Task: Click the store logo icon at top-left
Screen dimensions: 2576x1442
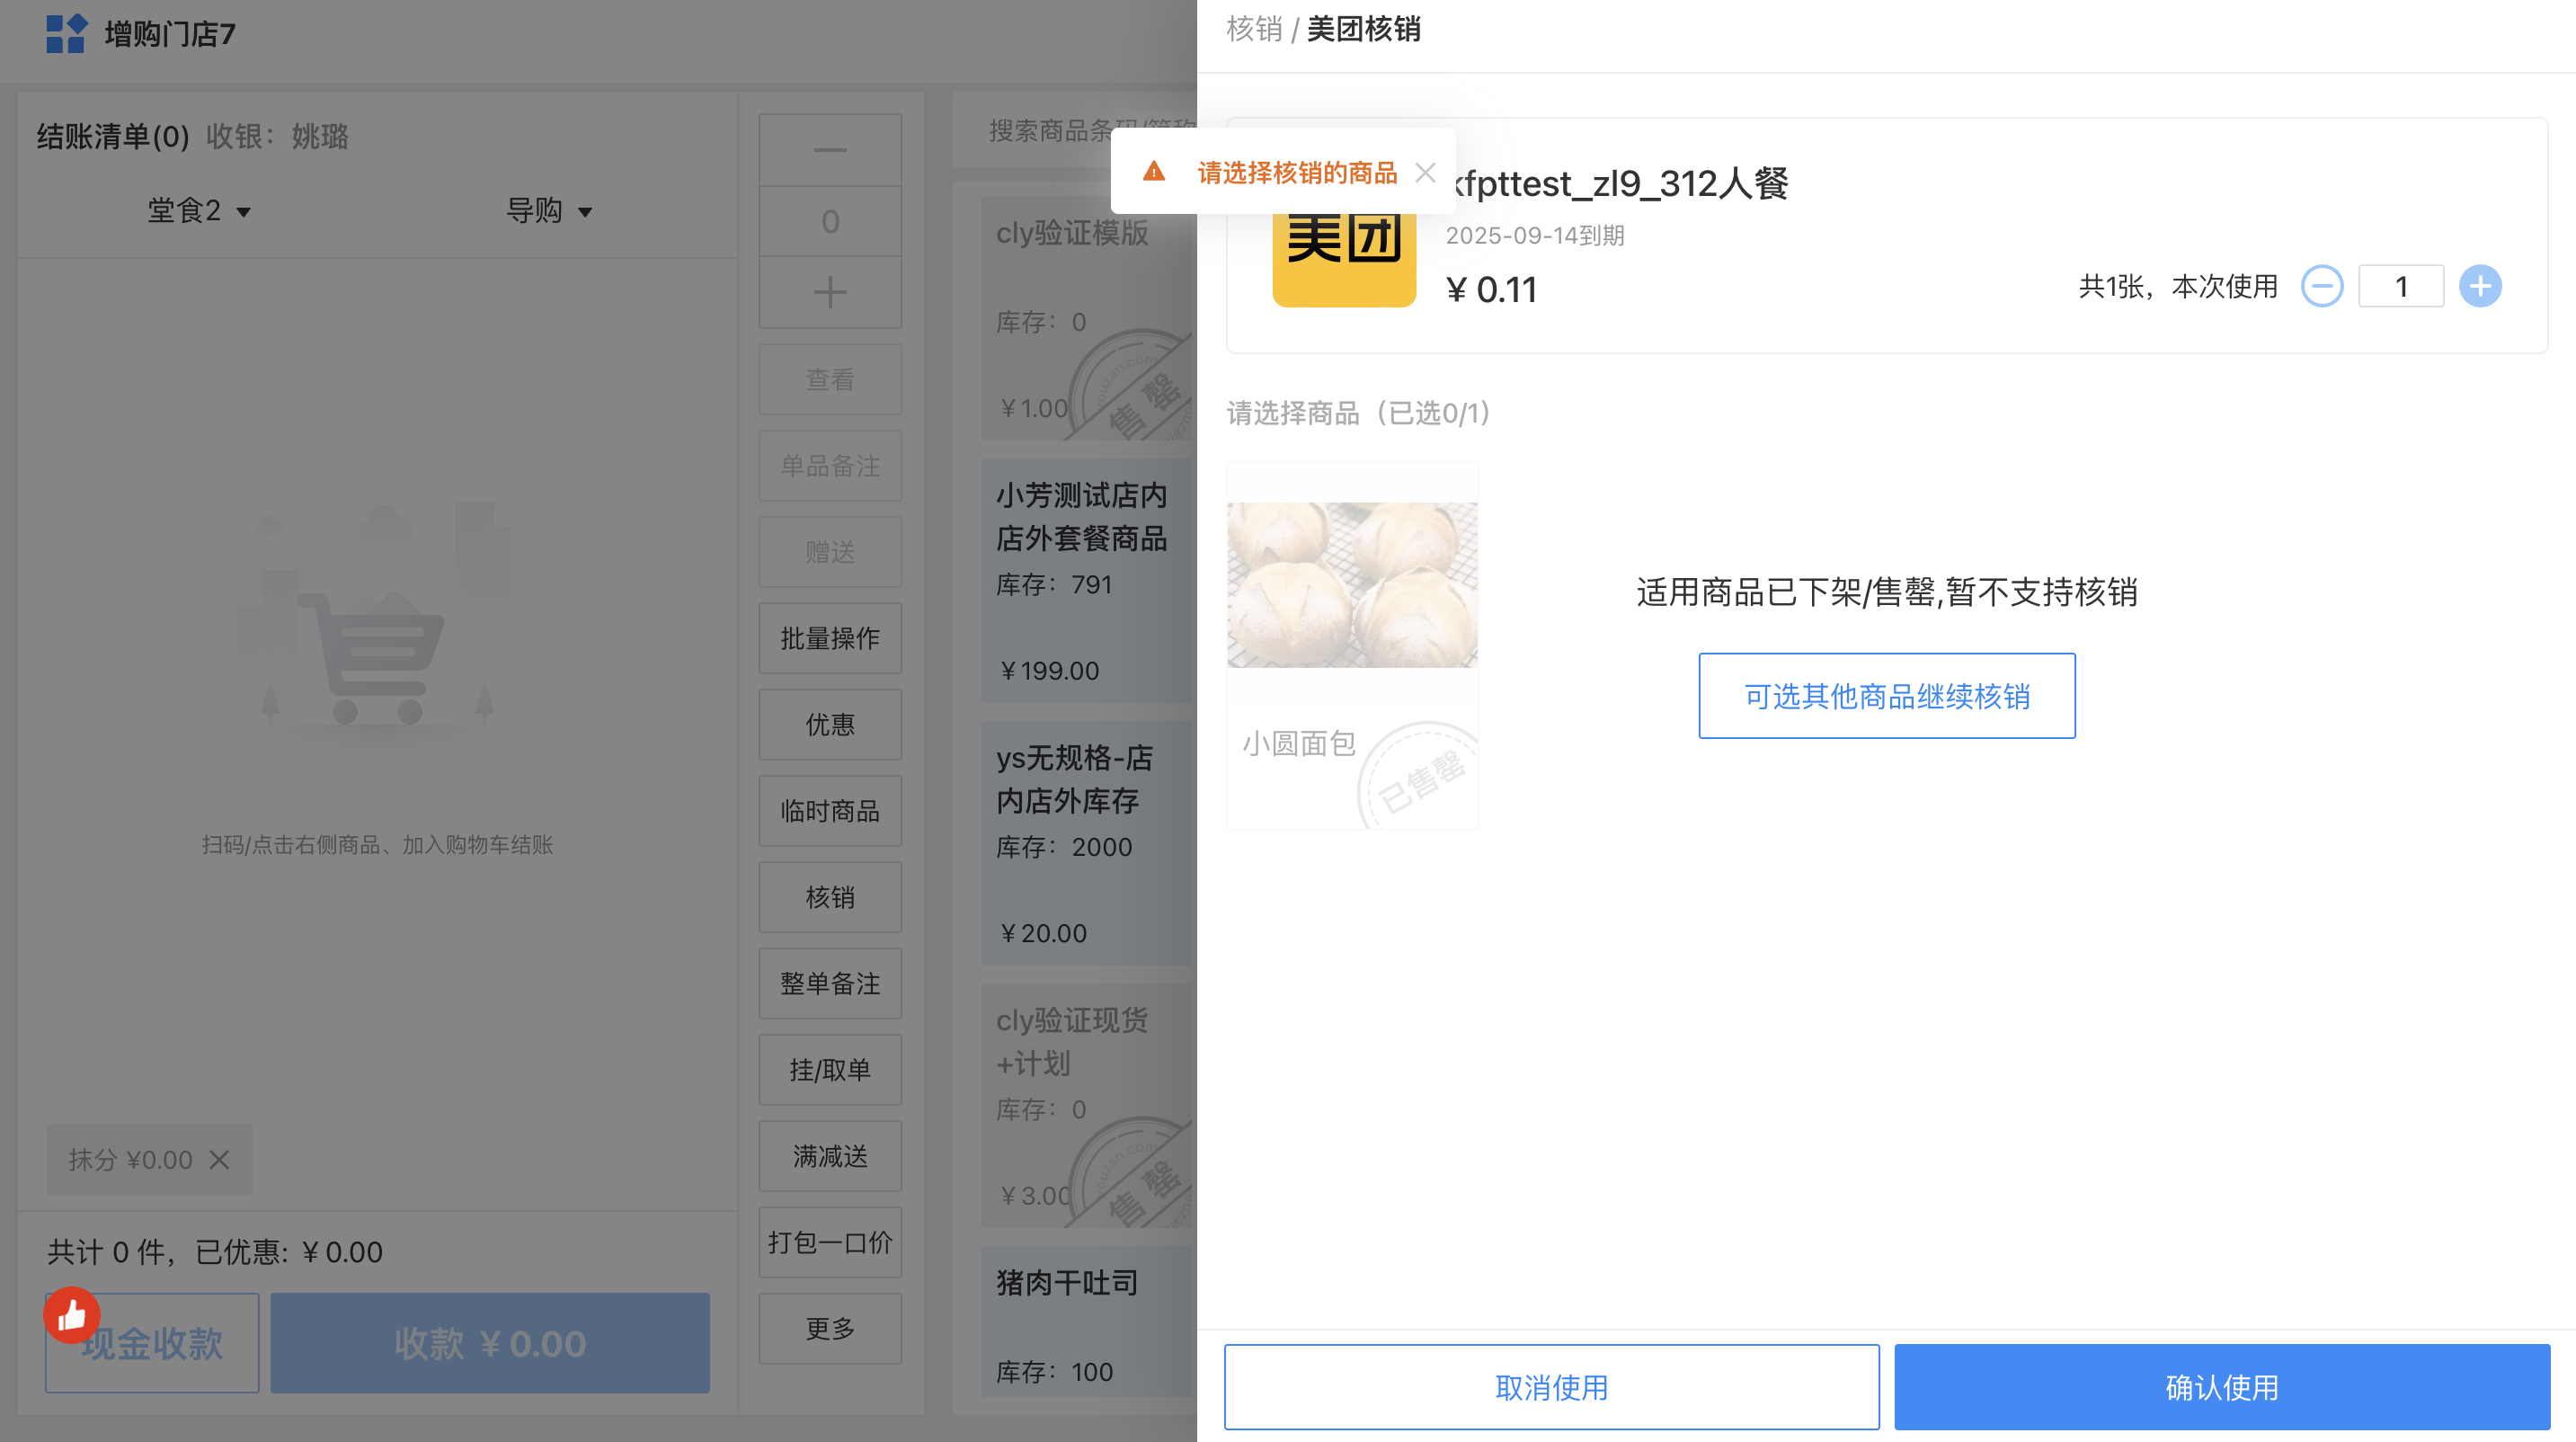Action: [x=66, y=34]
